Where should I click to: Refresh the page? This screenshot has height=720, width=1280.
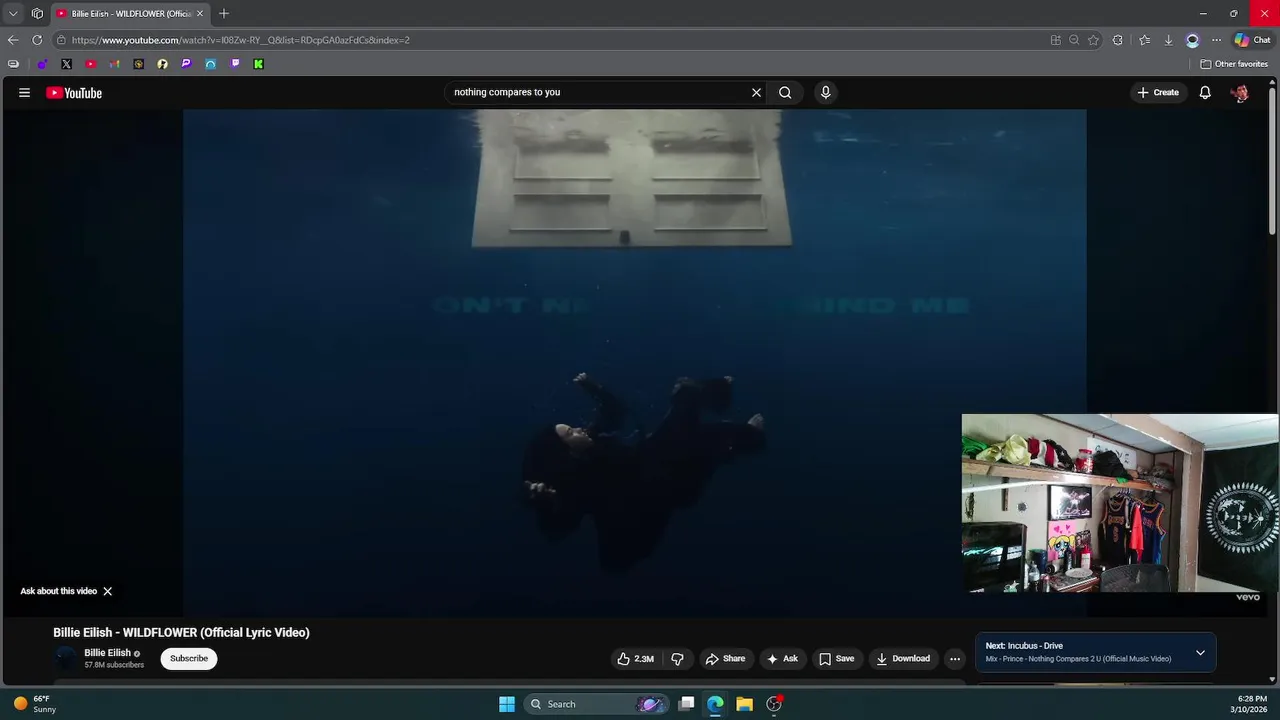(37, 40)
